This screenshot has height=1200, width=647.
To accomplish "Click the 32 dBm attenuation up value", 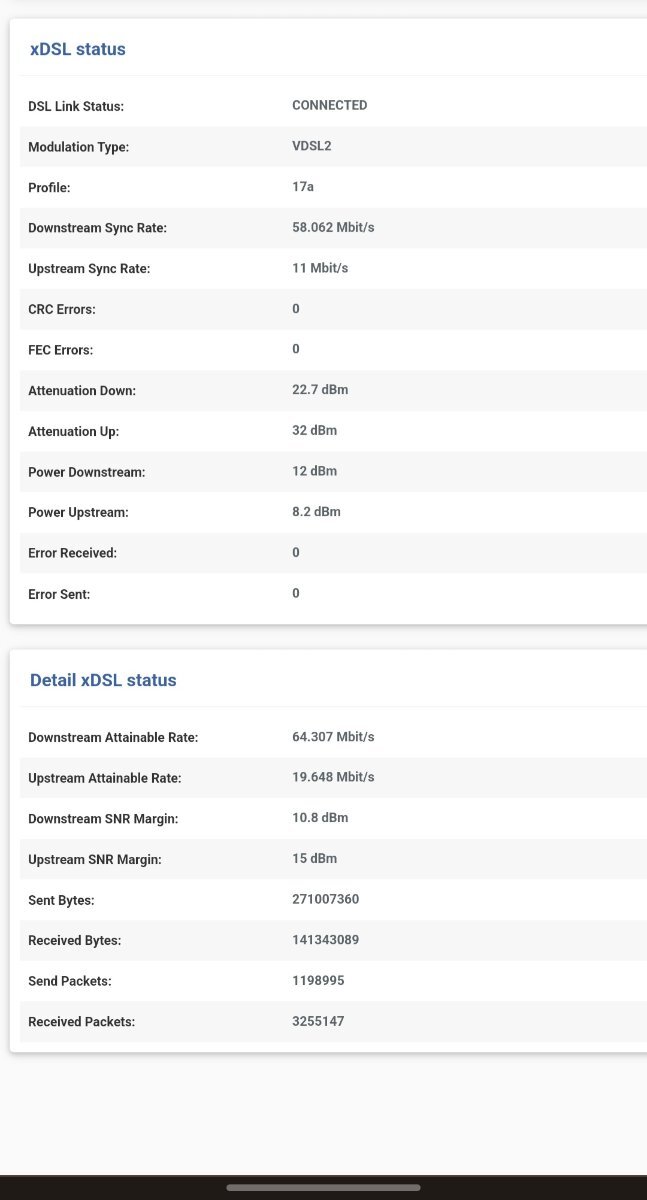I will click(314, 431).
